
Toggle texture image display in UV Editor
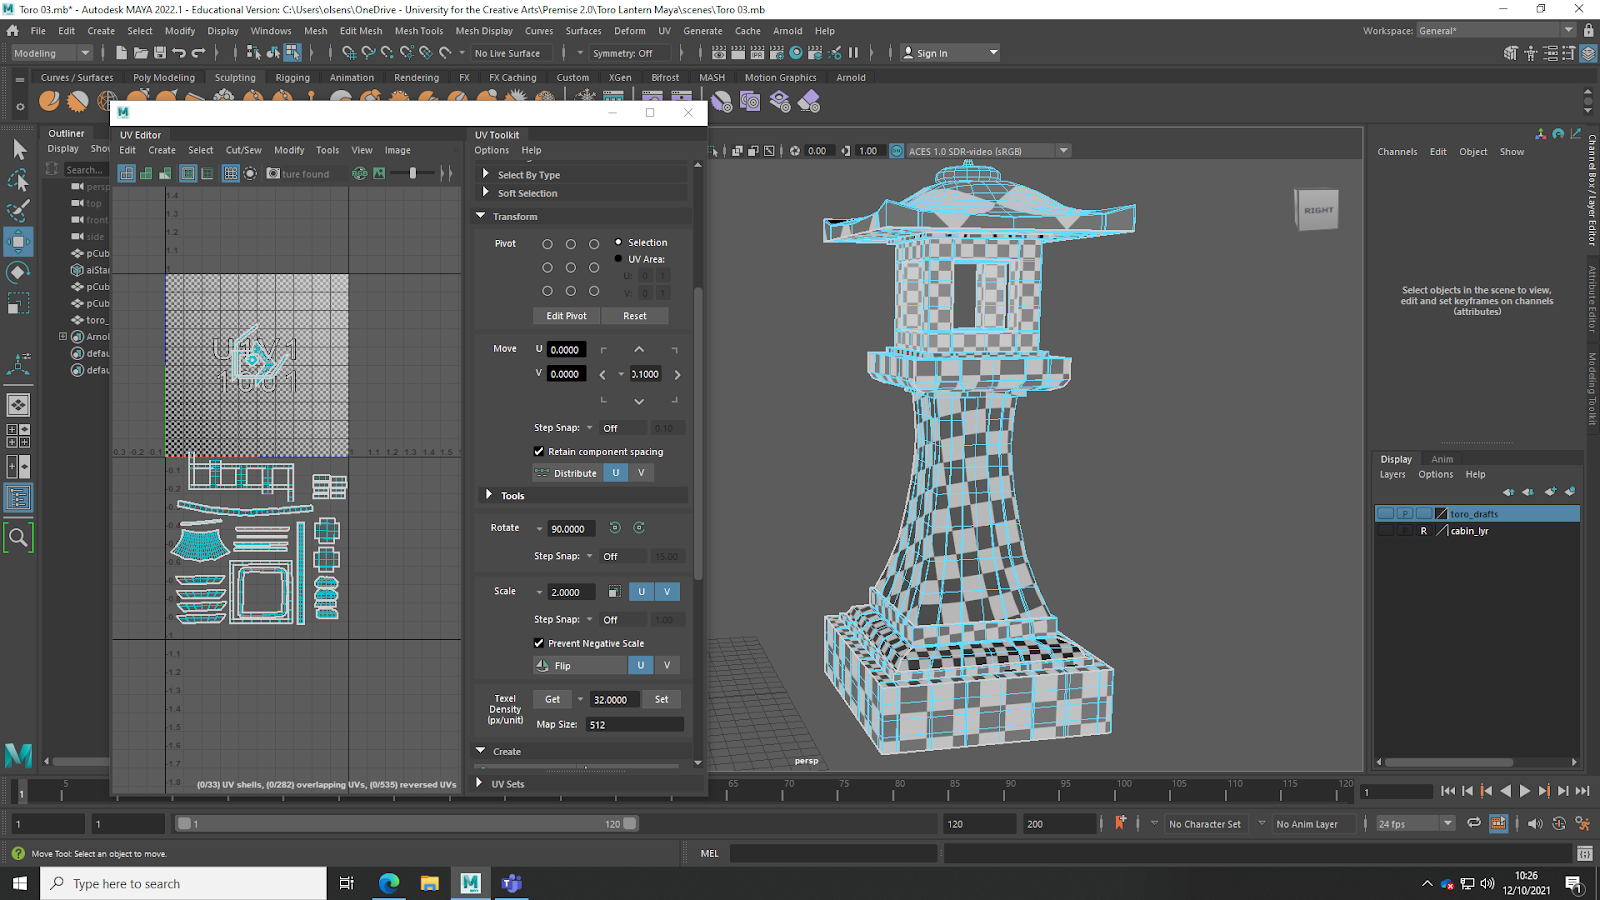click(x=379, y=173)
